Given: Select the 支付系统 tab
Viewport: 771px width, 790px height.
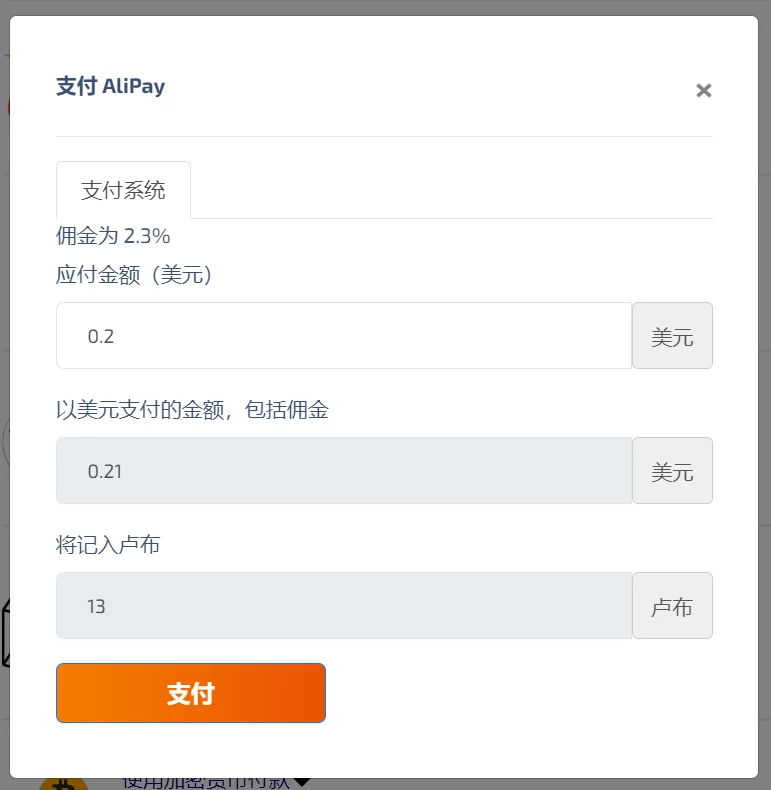Looking at the screenshot, I should click(x=123, y=190).
